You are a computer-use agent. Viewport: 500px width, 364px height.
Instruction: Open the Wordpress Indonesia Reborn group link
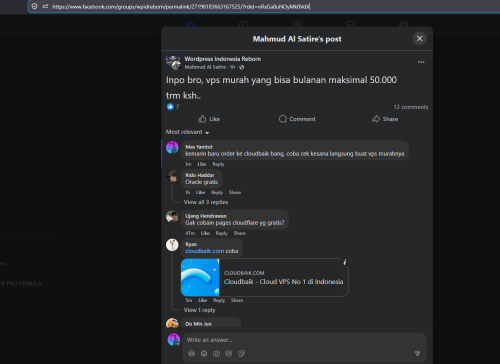223,59
